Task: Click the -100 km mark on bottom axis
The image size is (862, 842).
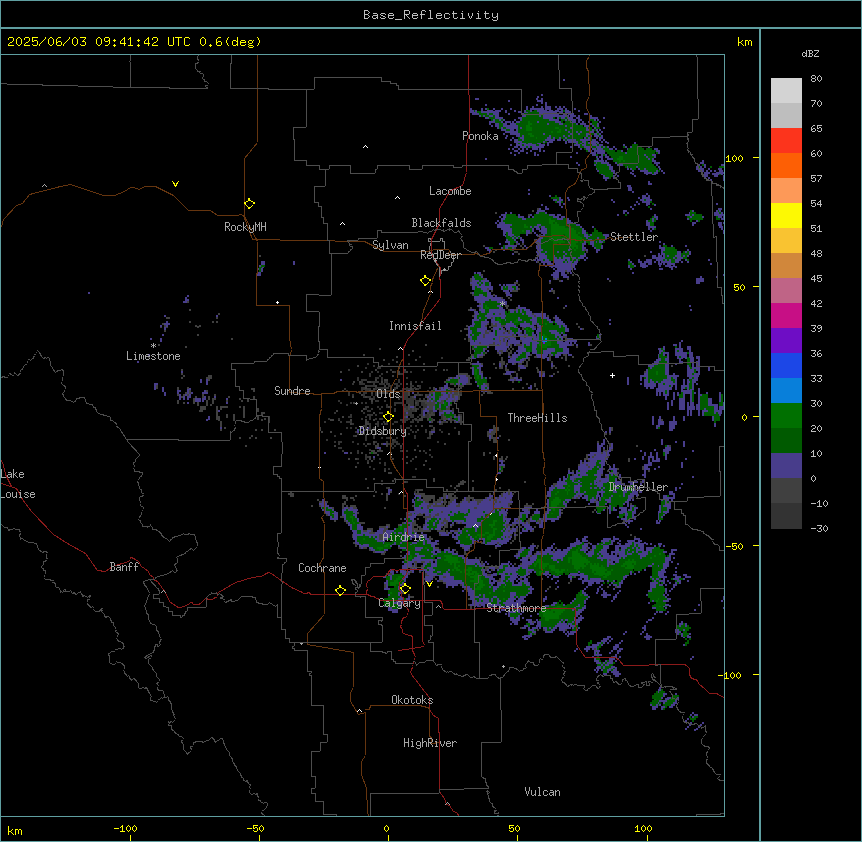Action: pyautogui.click(x=125, y=828)
